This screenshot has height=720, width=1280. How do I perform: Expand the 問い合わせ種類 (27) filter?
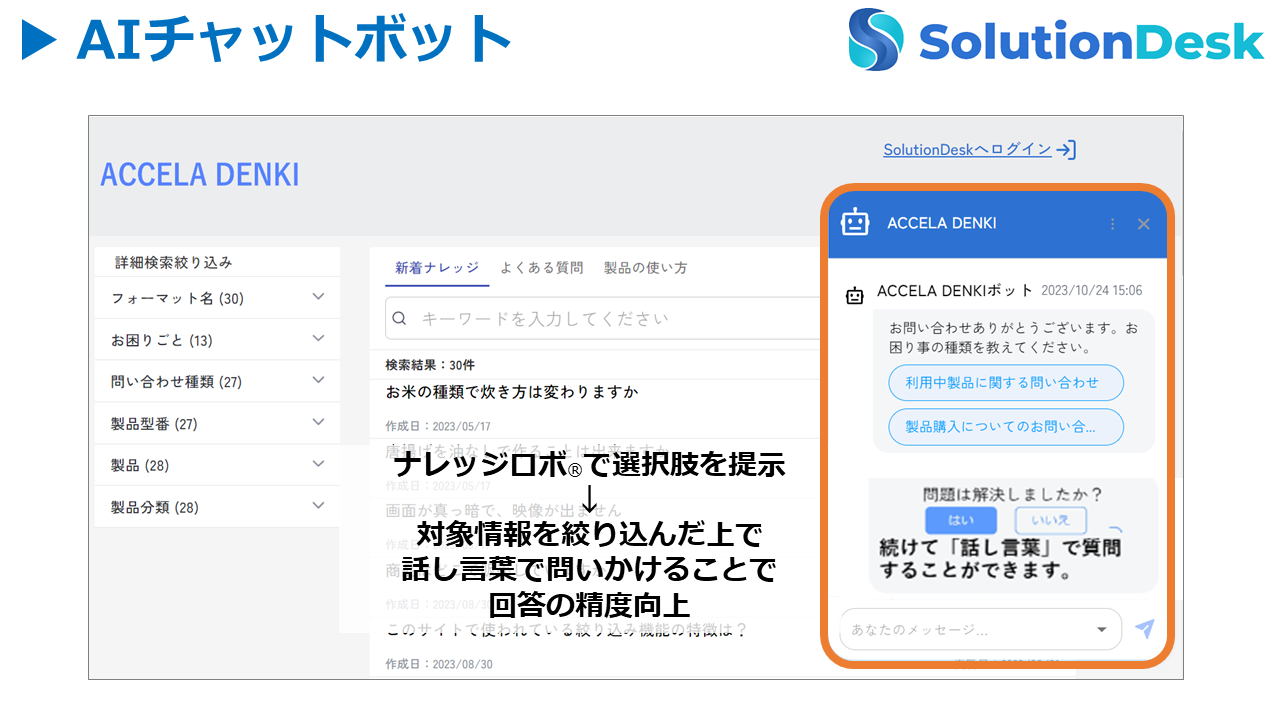pyautogui.click(x=217, y=382)
